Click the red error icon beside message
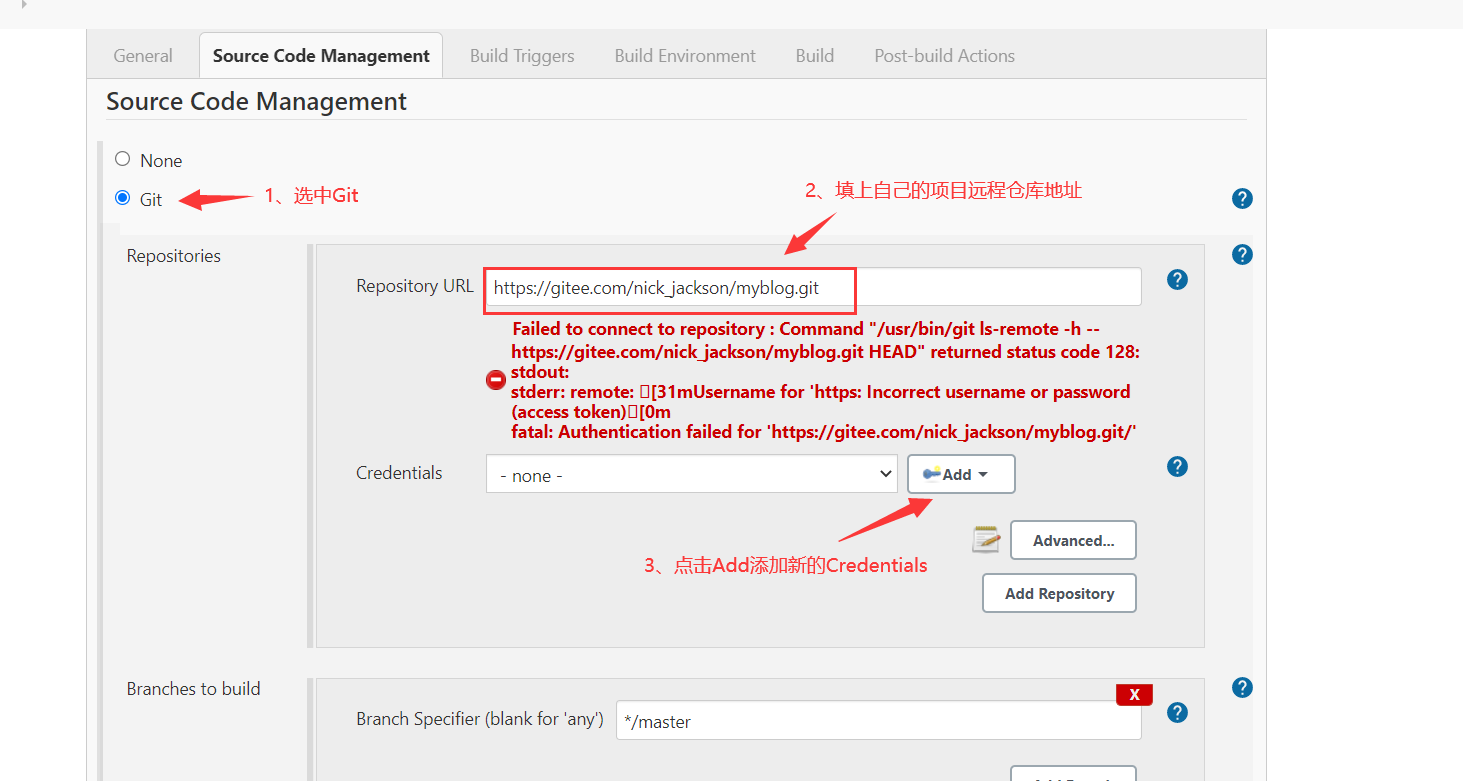This screenshot has width=1463, height=781. [496, 380]
